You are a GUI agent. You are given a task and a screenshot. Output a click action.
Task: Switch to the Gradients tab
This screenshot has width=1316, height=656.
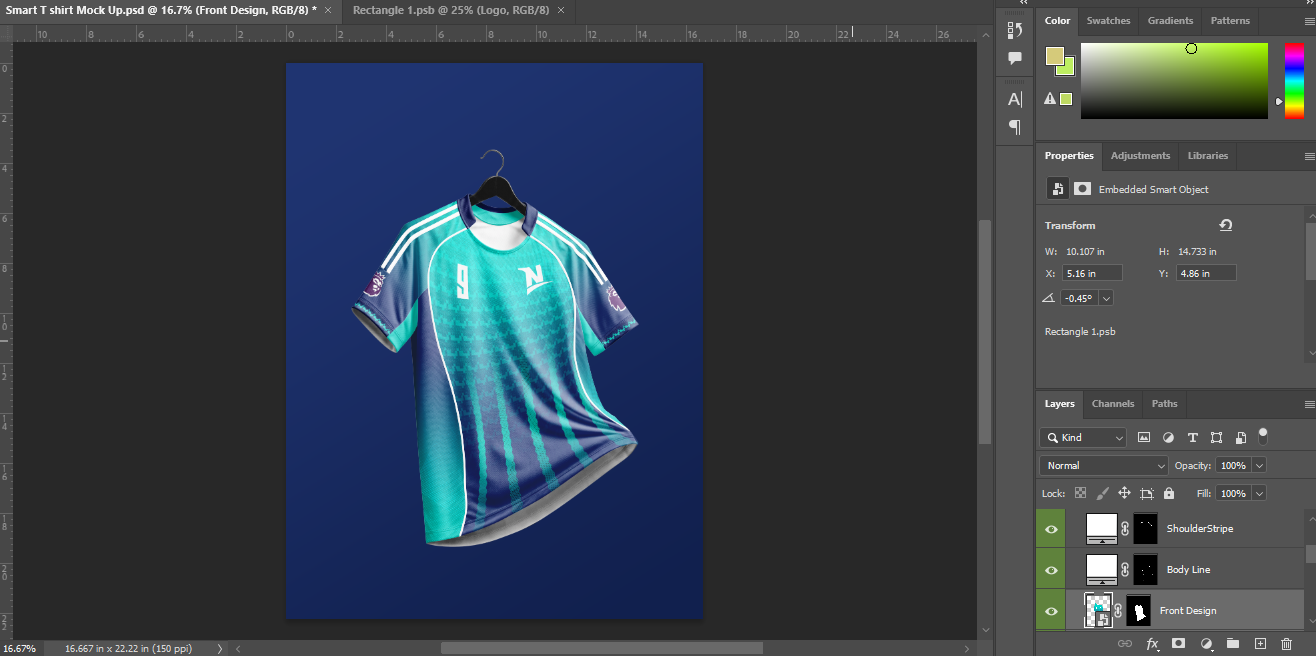1170,20
